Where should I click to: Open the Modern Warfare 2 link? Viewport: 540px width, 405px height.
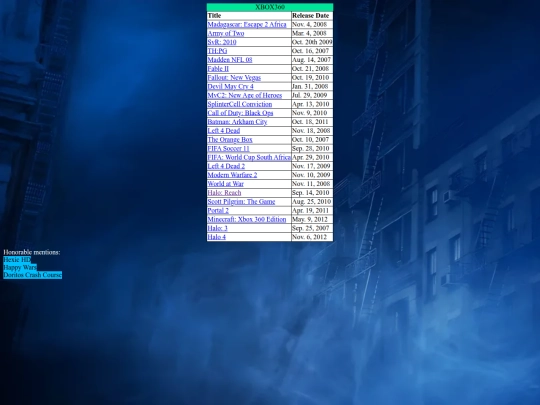(x=232, y=175)
